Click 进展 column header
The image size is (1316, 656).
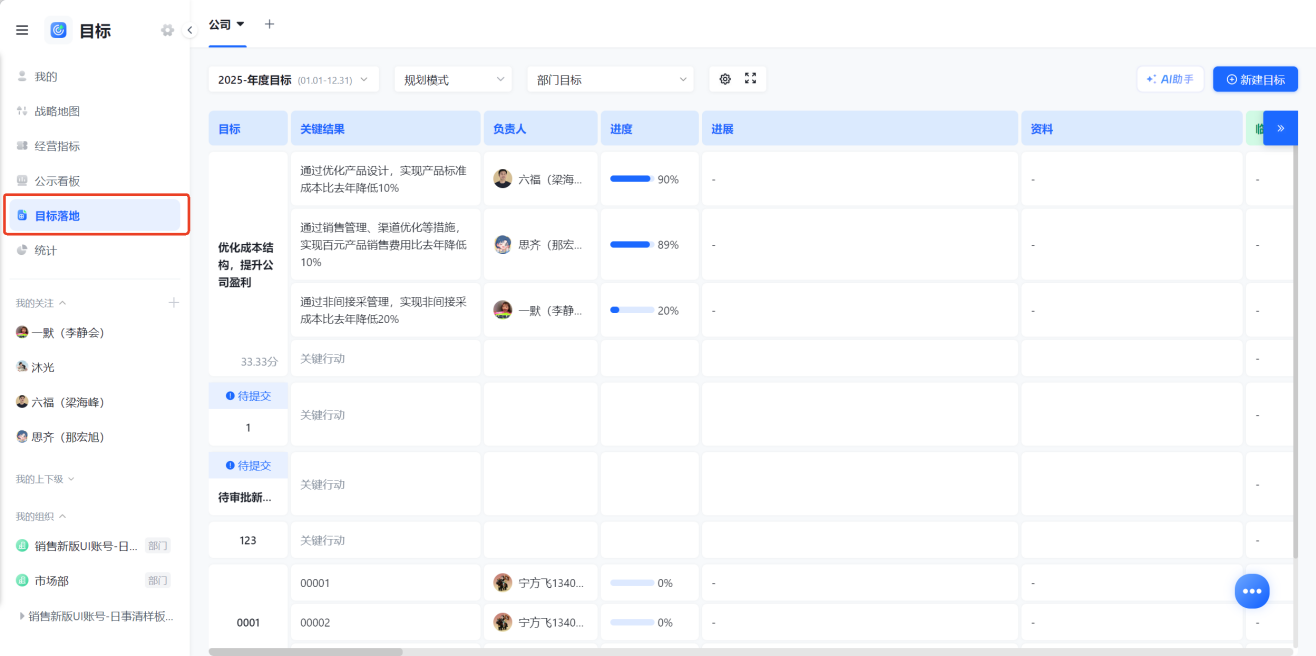(860, 128)
